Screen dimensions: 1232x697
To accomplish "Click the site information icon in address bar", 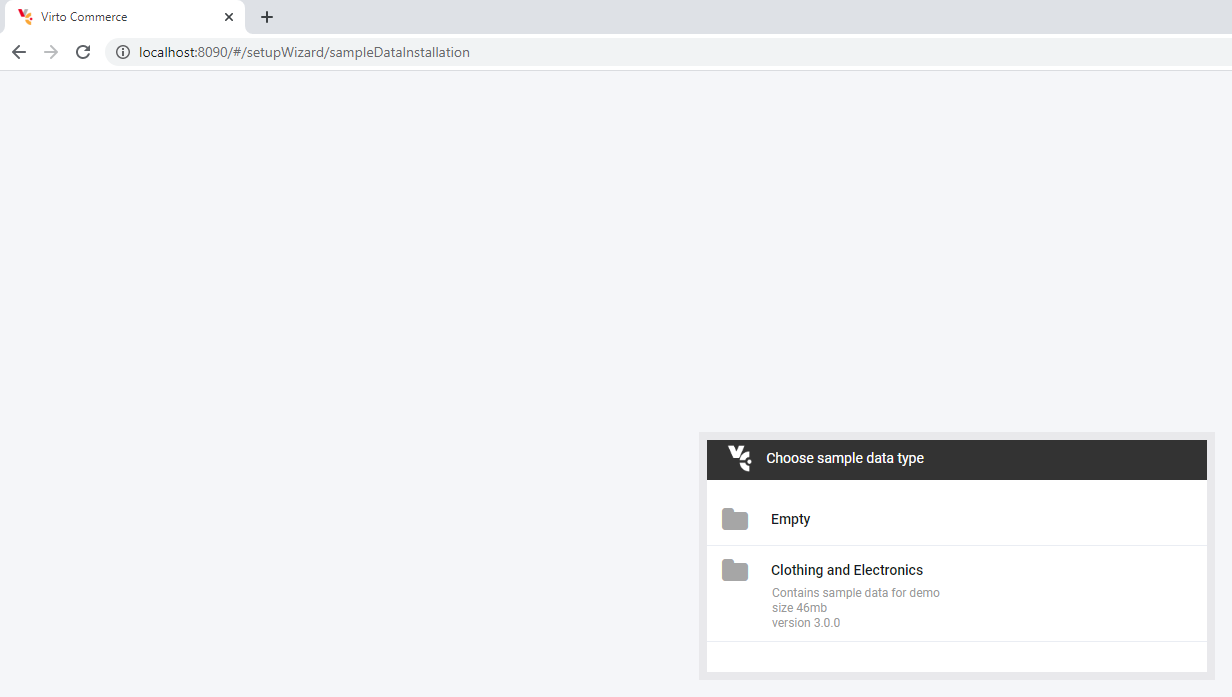I will 122,52.
